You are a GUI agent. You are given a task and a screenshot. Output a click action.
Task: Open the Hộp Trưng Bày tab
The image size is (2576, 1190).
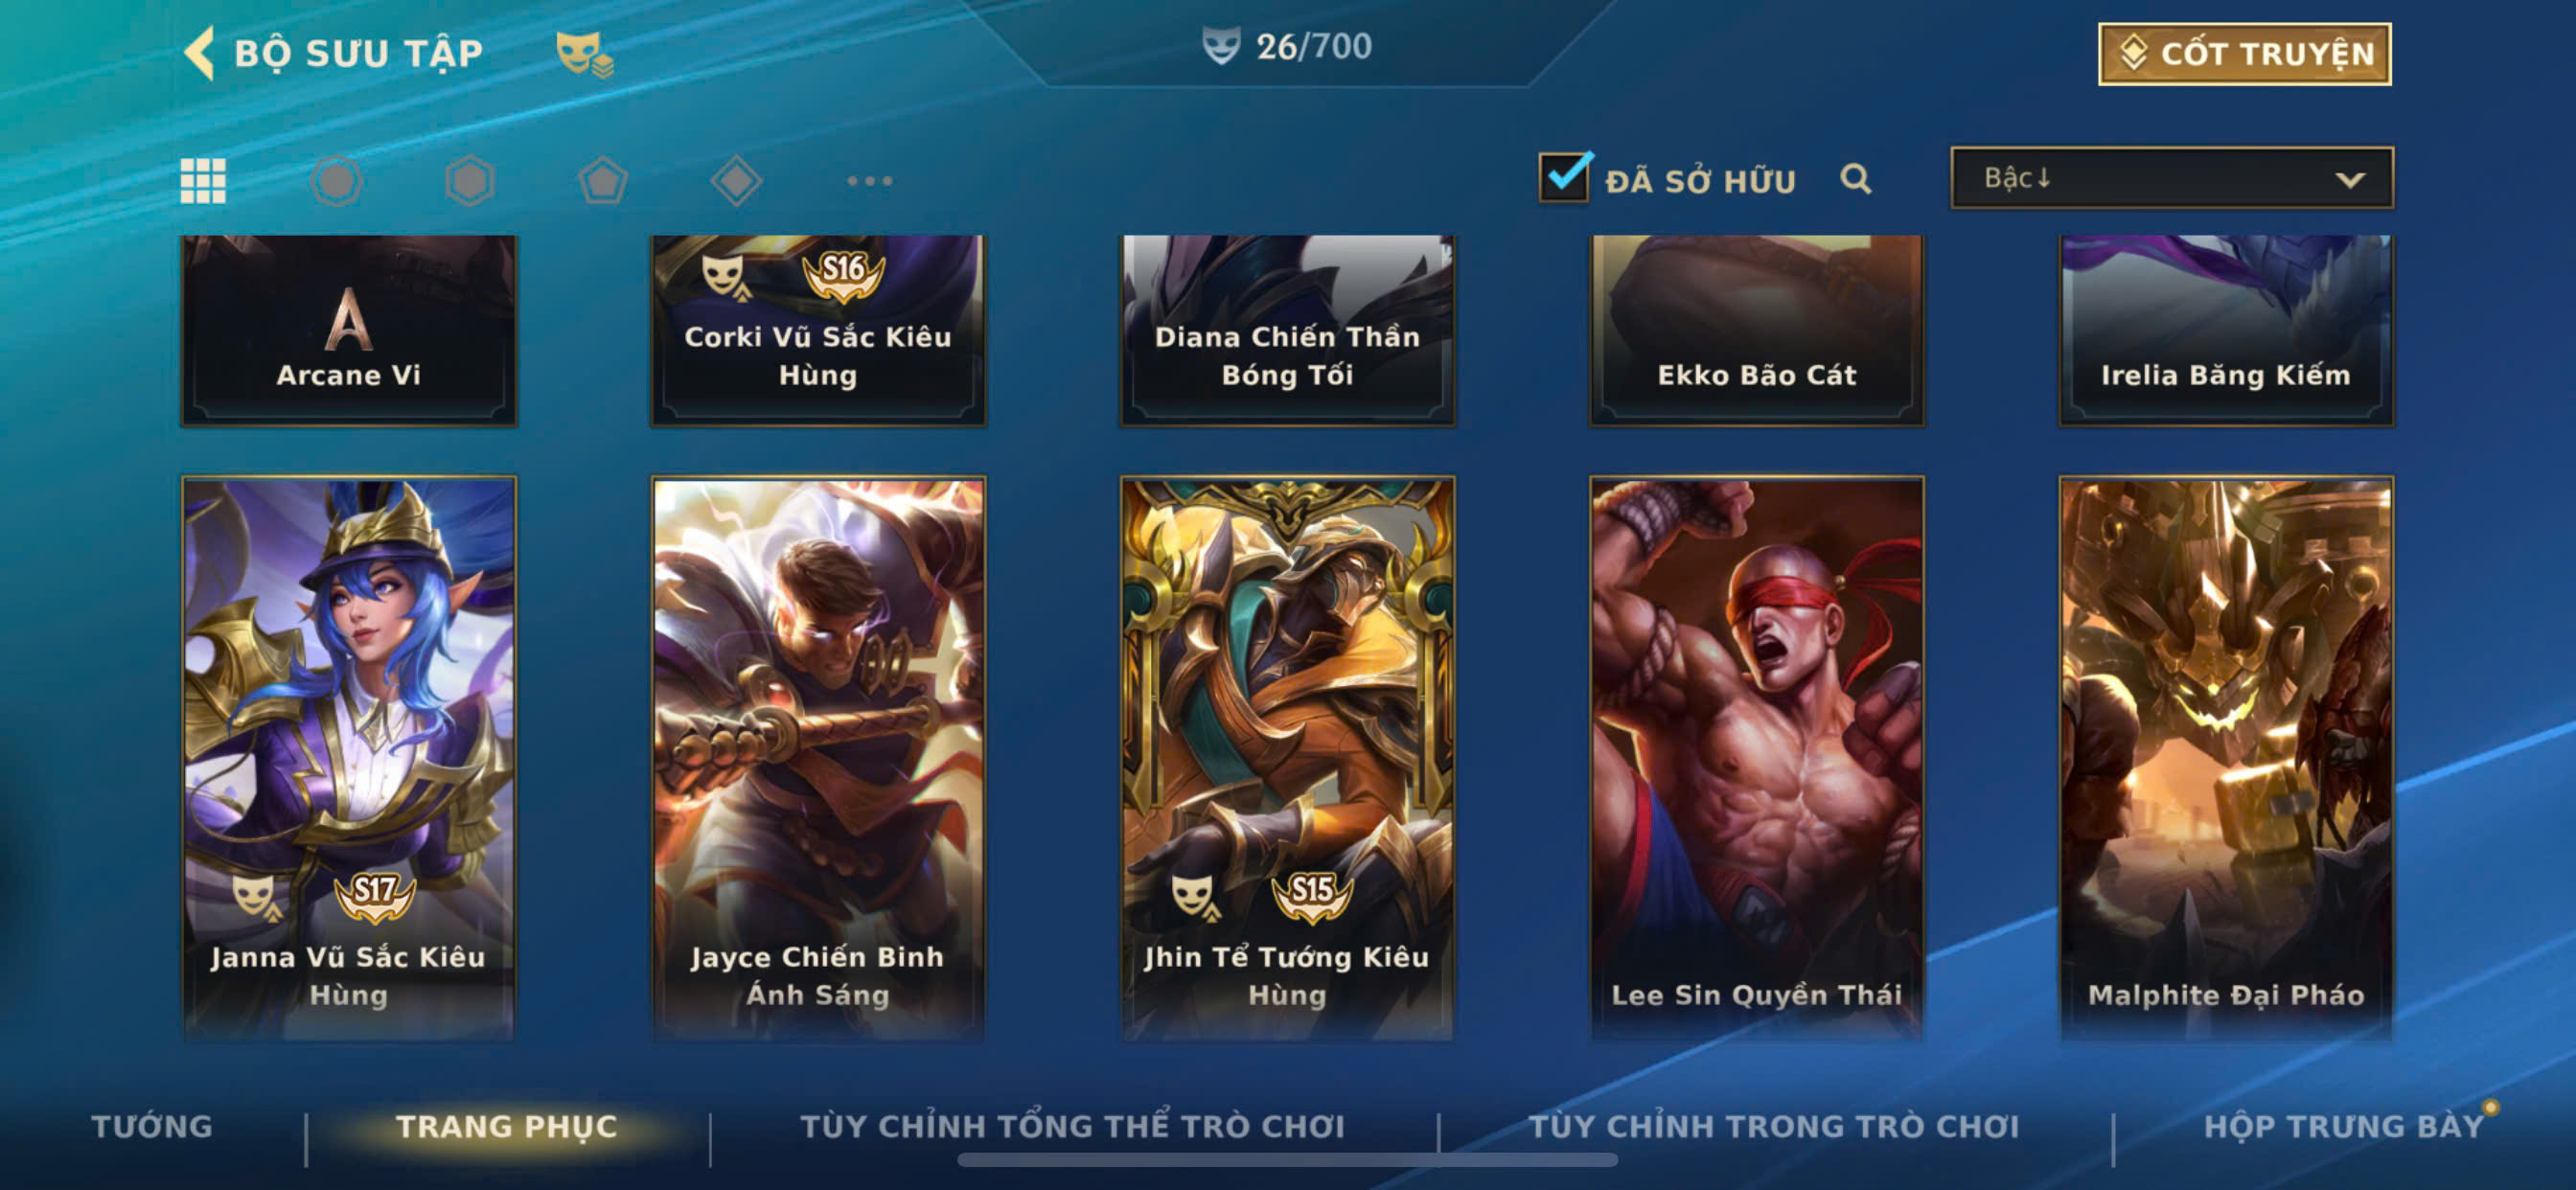tap(2343, 1126)
